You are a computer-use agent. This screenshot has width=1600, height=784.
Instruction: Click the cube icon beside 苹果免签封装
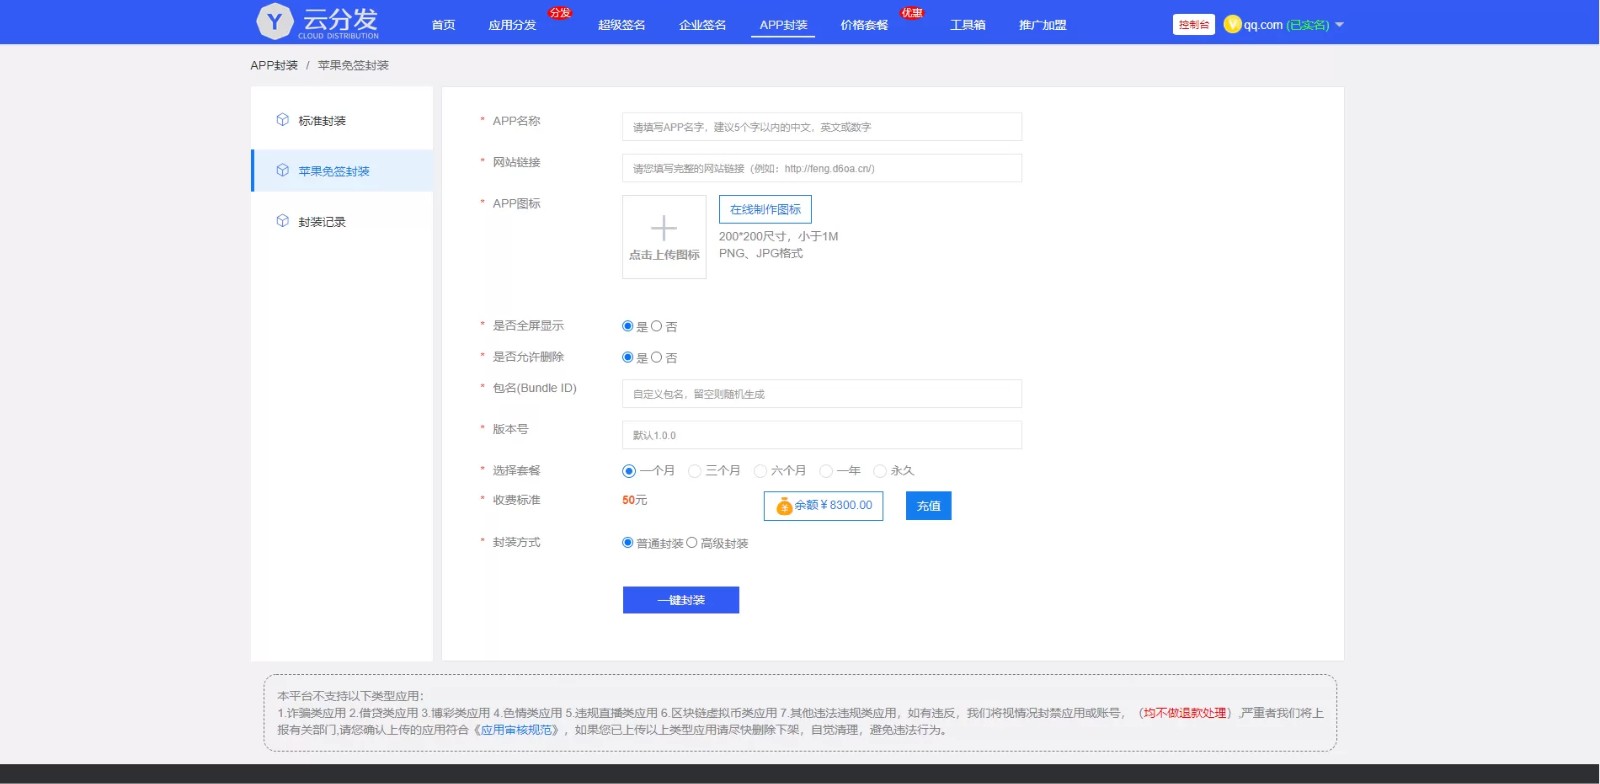click(x=283, y=171)
